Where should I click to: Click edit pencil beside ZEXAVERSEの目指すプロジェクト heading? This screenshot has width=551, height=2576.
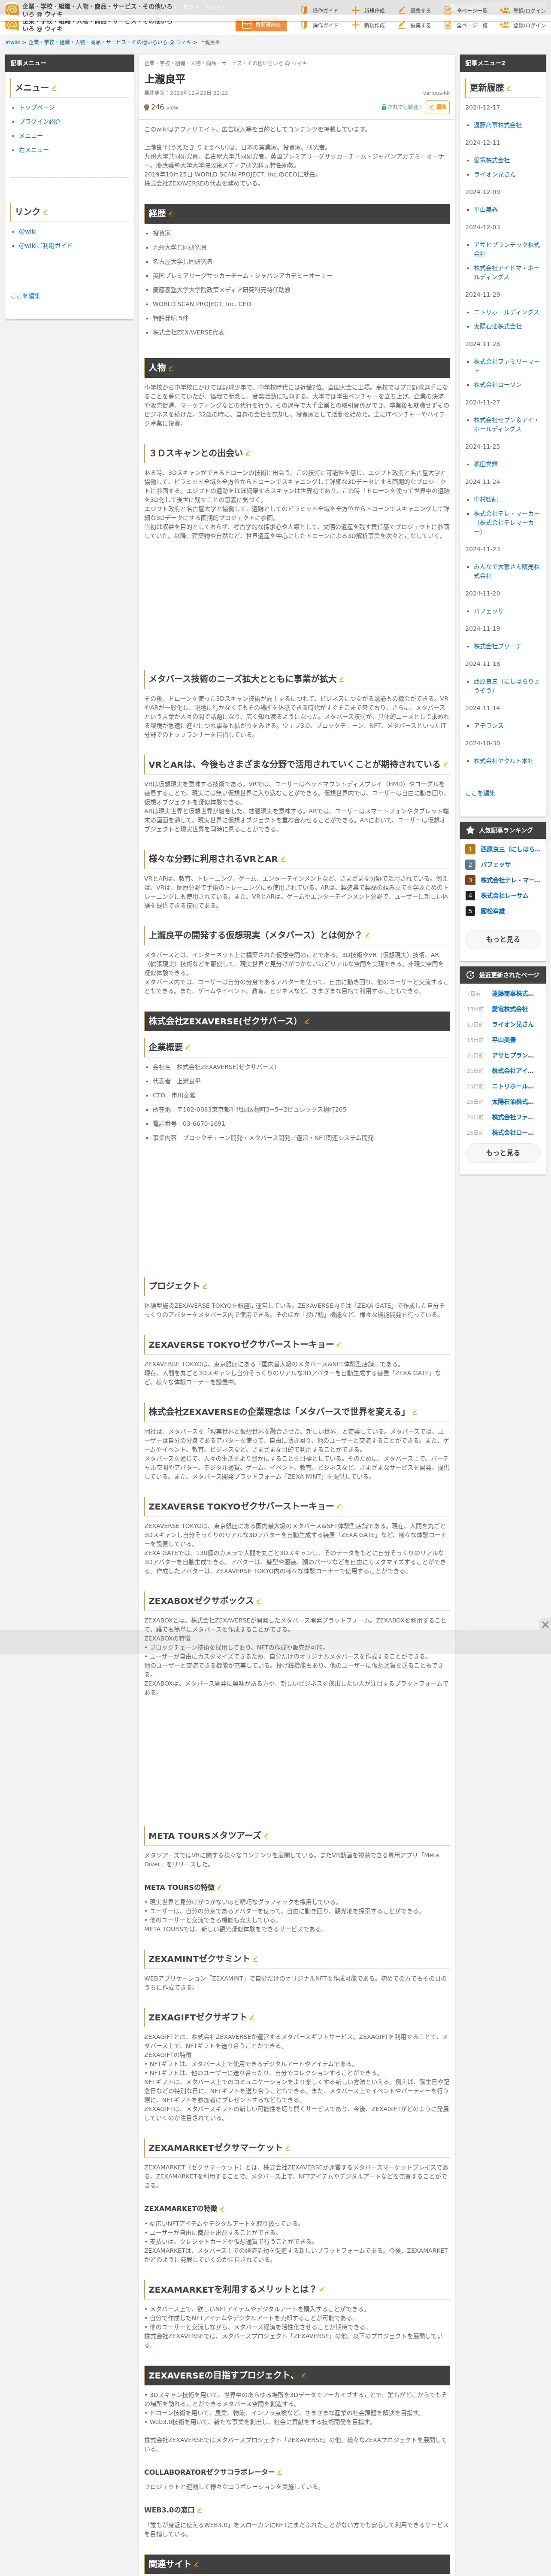coord(303,2376)
